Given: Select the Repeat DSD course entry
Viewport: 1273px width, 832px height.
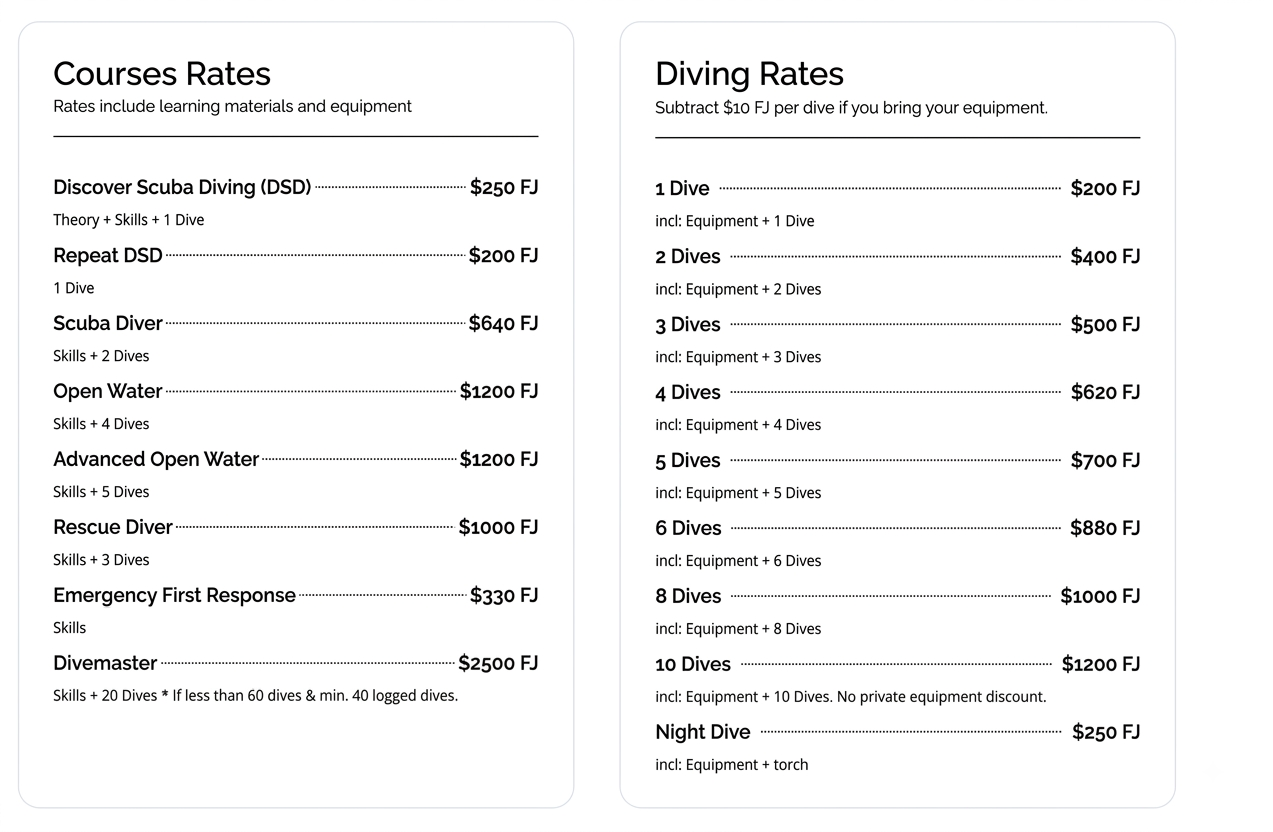Looking at the screenshot, I should (108, 255).
